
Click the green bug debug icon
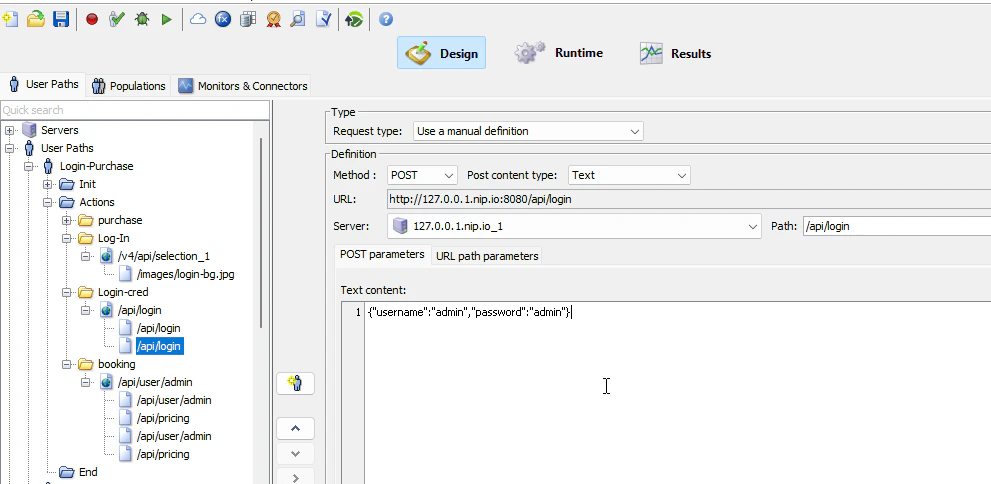(x=142, y=20)
